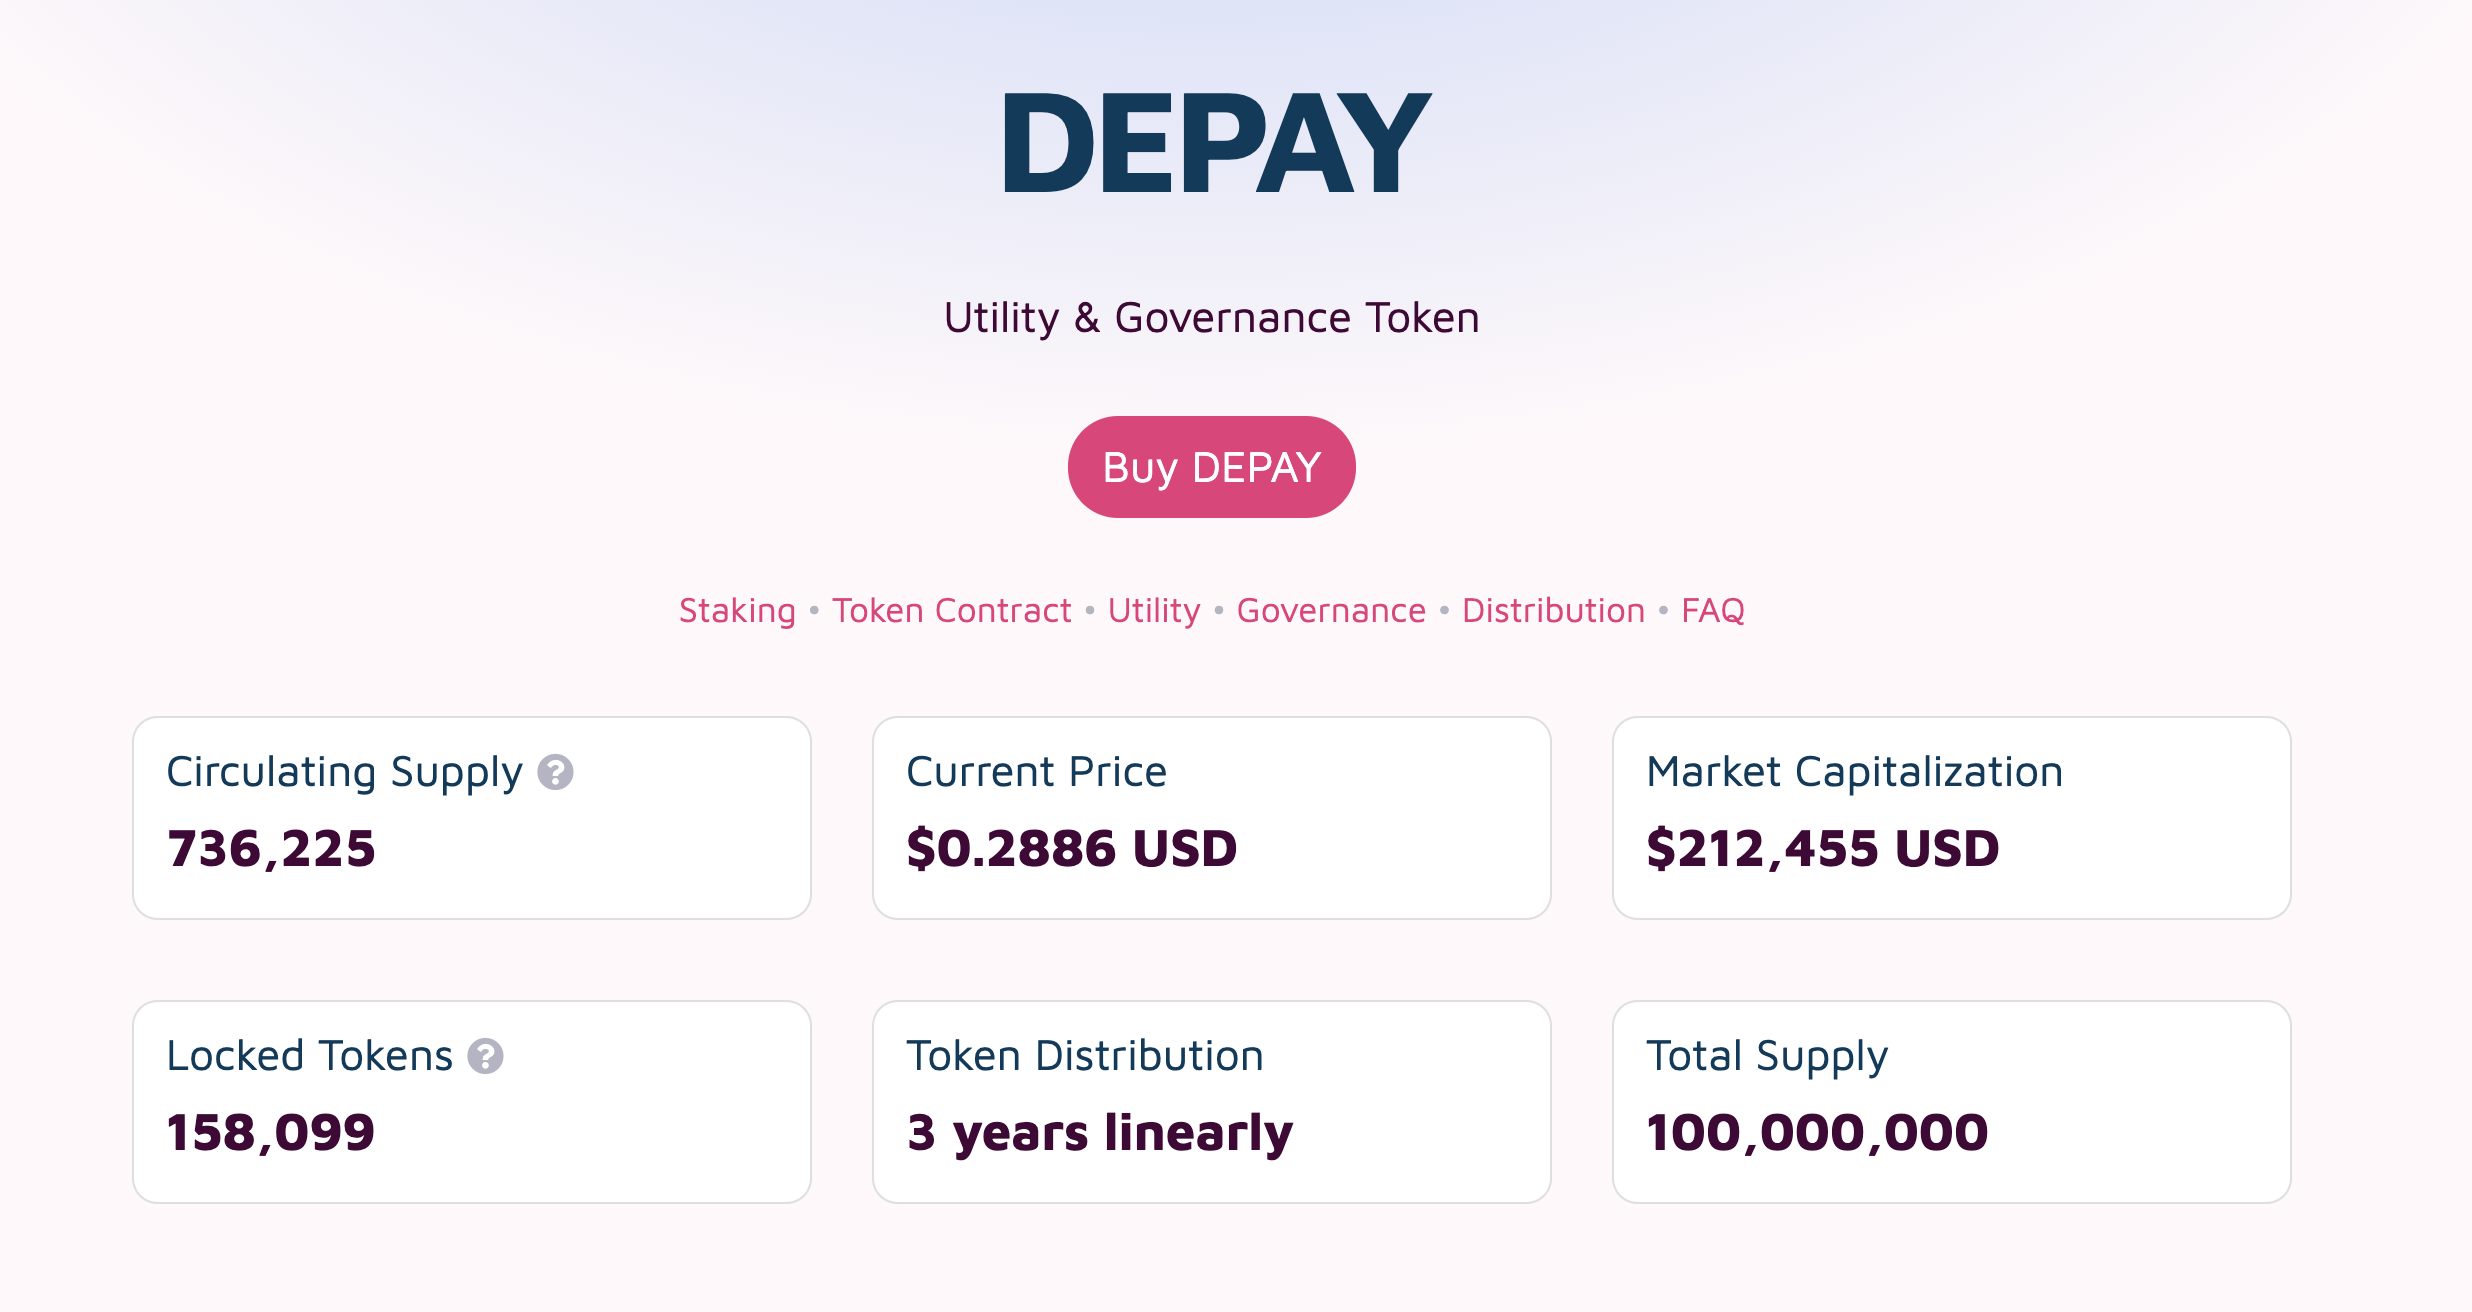Image resolution: width=2472 pixels, height=1312 pixels.
Task: Select the Token Distribution card
Action: coord(1212,1102)
